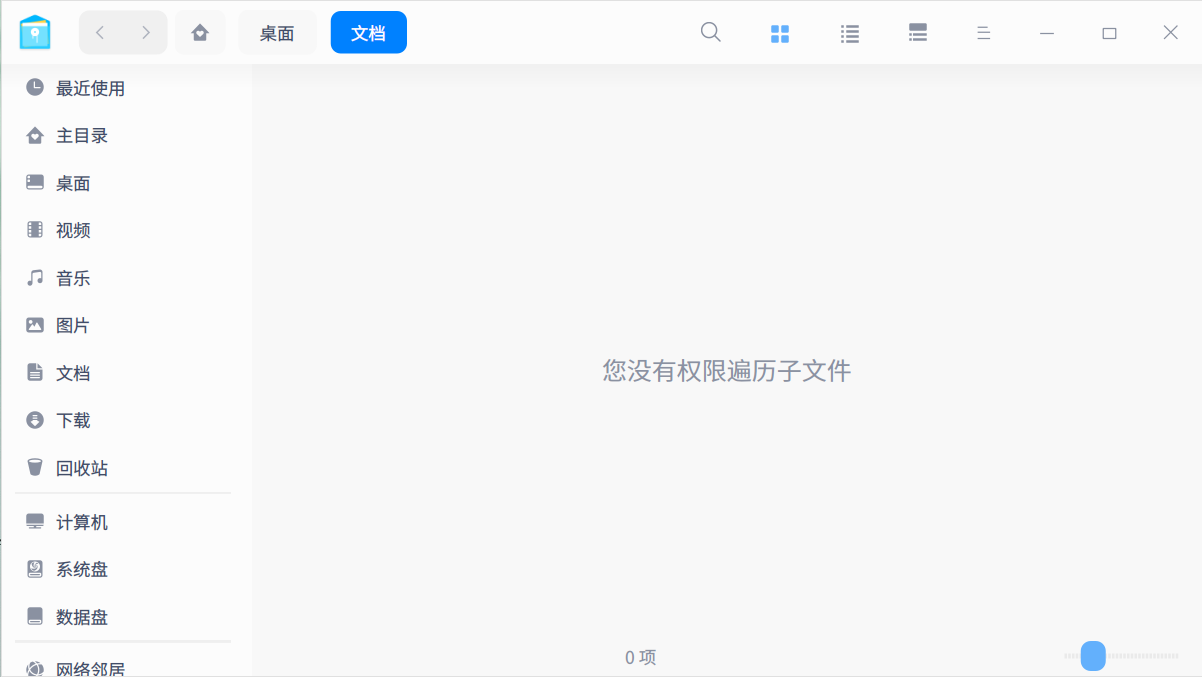Switch to the 桌面 breadcrumb tab
This screenshot has height=677, width=1202.
[x=277, y=32]
